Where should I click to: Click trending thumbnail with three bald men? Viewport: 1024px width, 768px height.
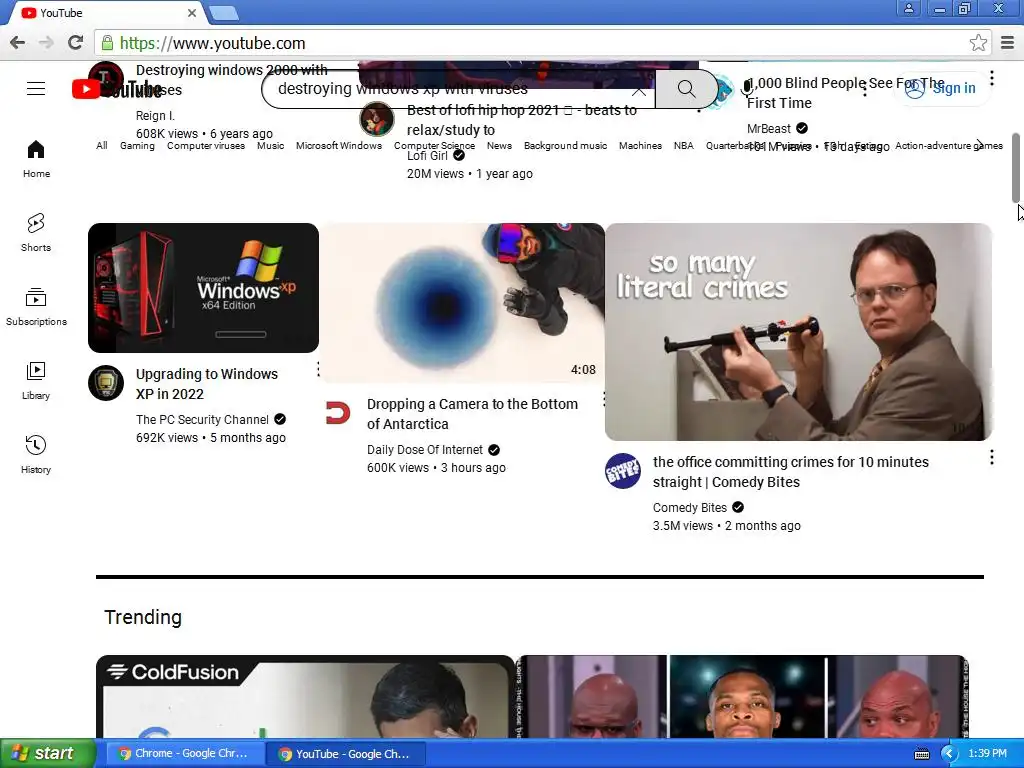click(x=743, y=697)
